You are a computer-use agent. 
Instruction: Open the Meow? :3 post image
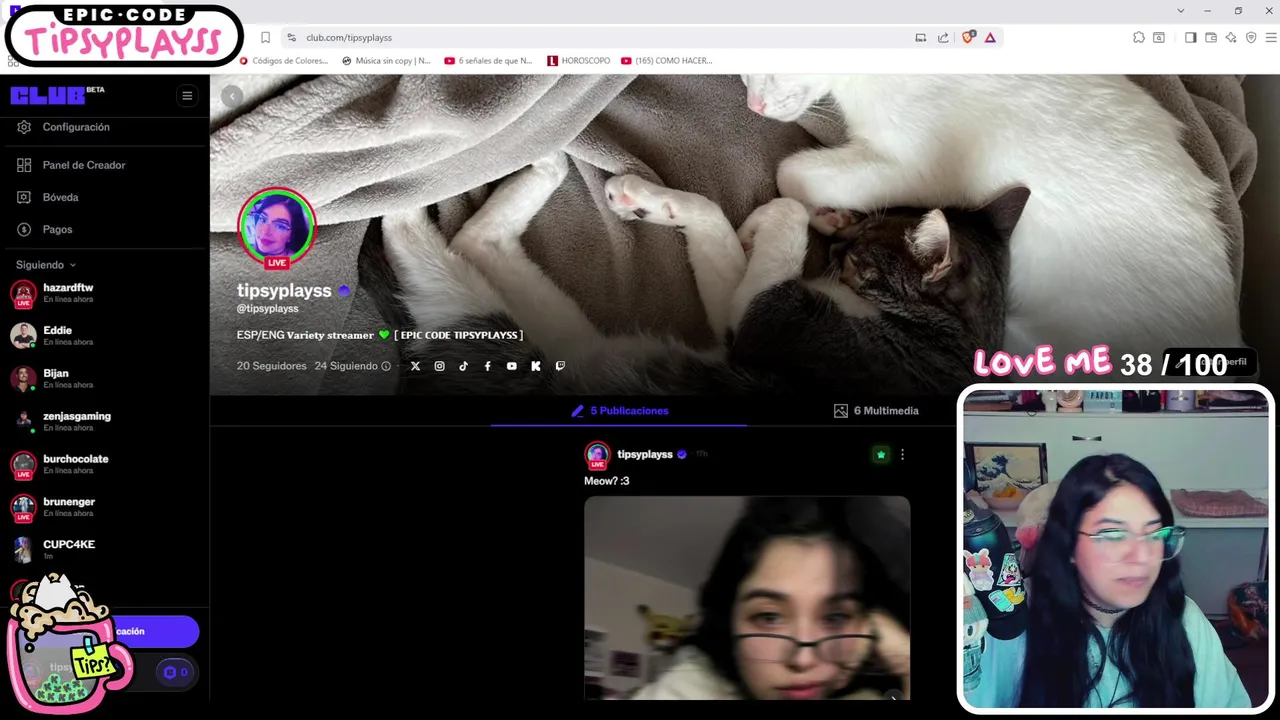point(747,598)
